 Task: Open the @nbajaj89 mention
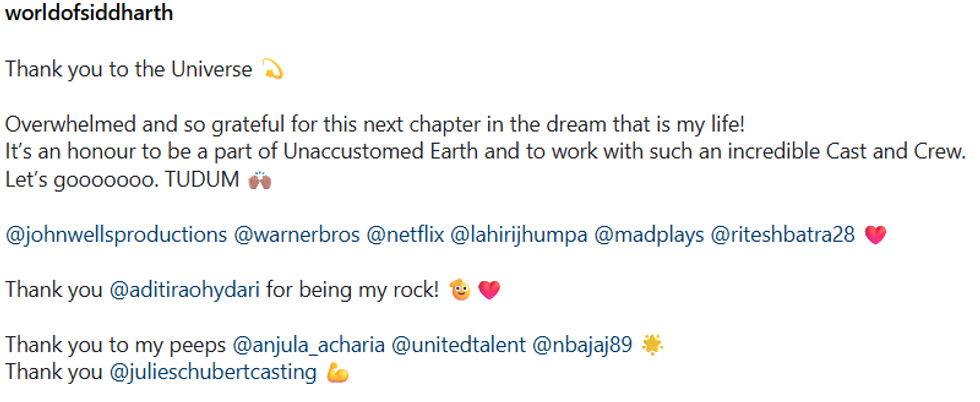[582, 346]
